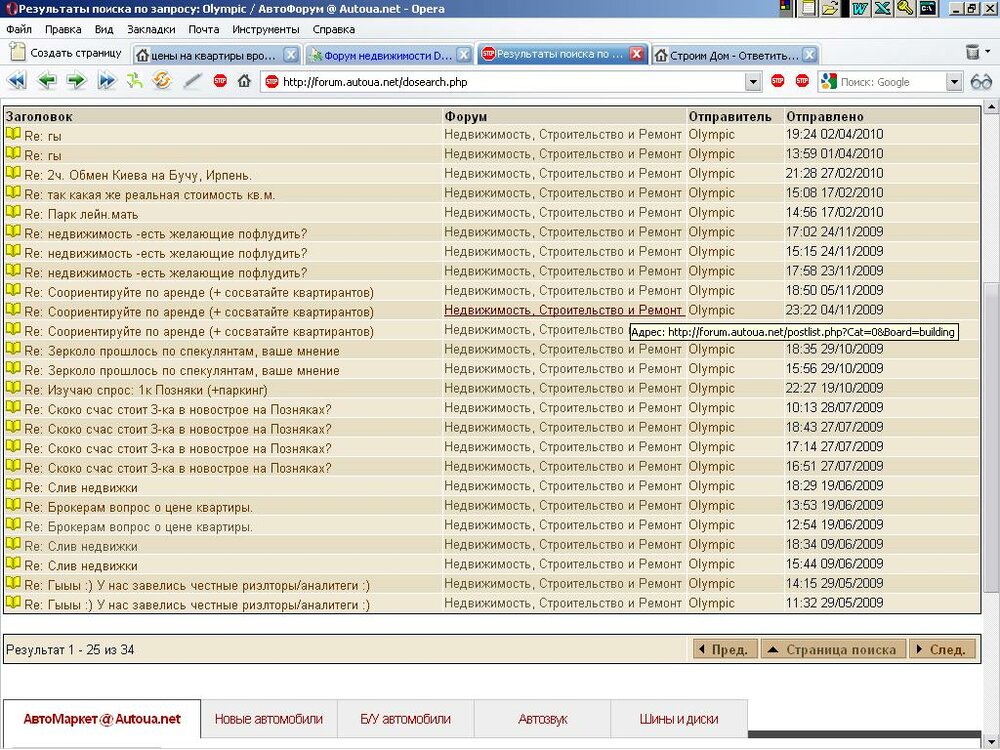Open the 'Новые автомобили' bottom tab
1000x750 pixels.
(268, 719)
